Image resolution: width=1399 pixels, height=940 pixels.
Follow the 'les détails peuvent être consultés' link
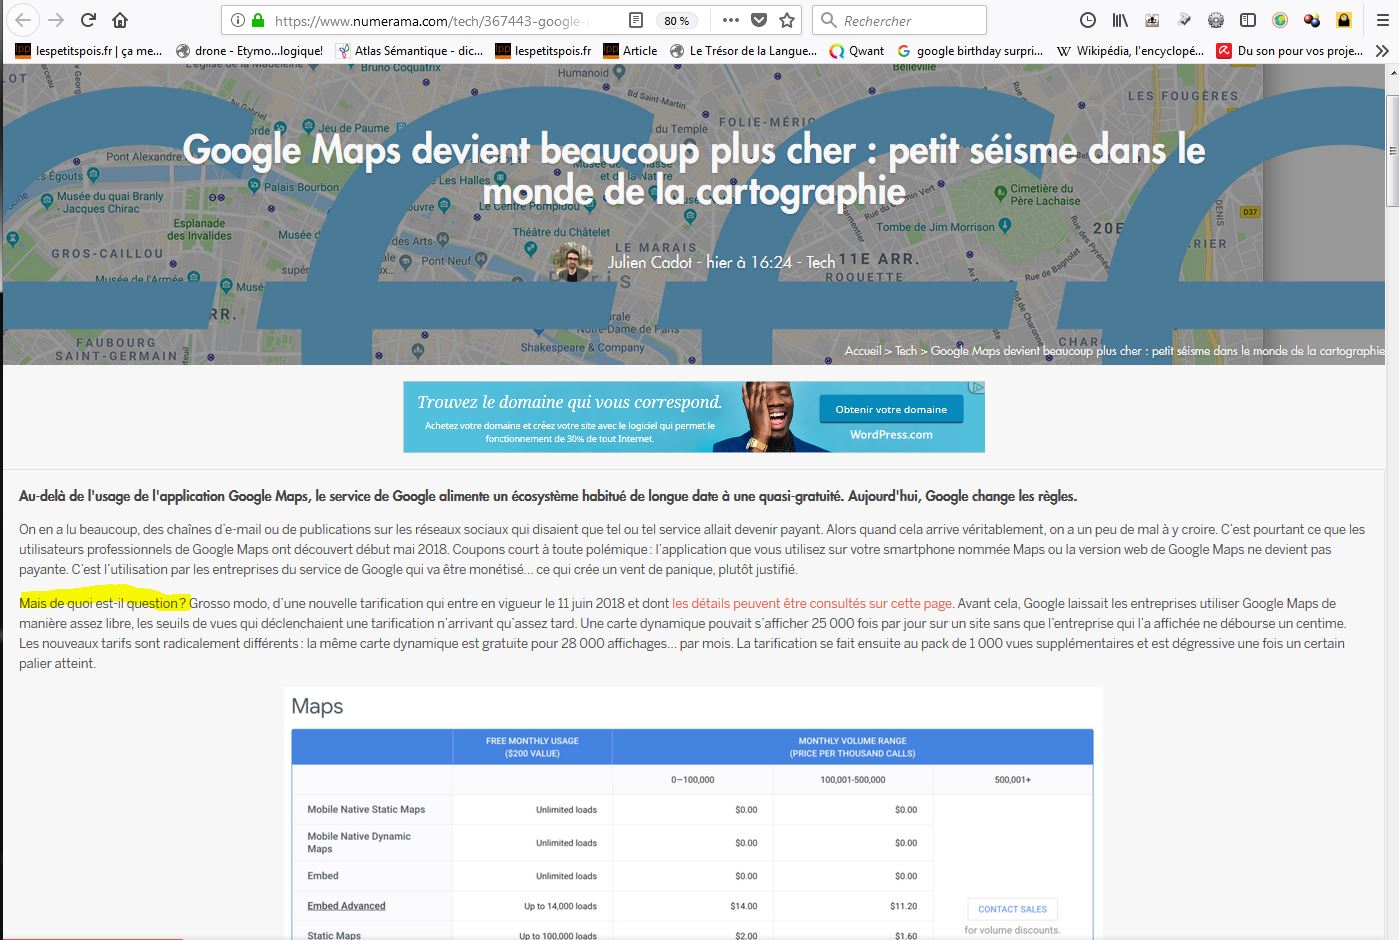click(811, 603)
